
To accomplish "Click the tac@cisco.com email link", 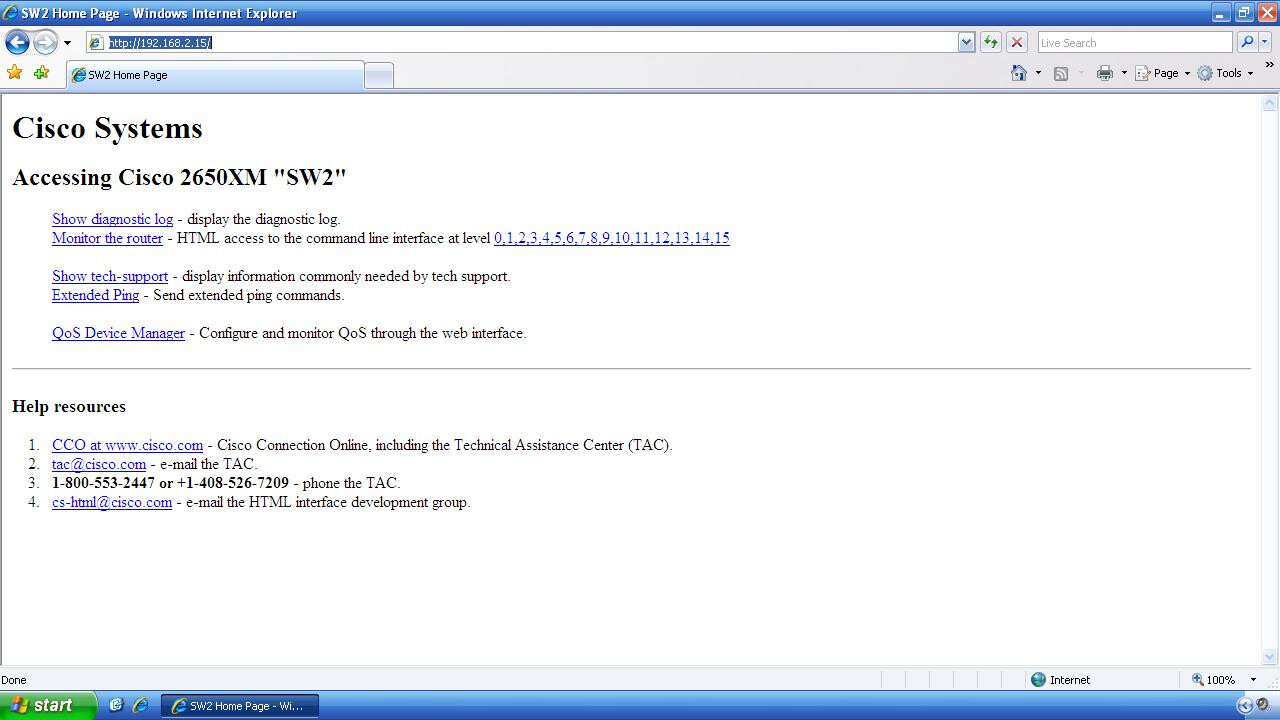I will coord(99,464).
